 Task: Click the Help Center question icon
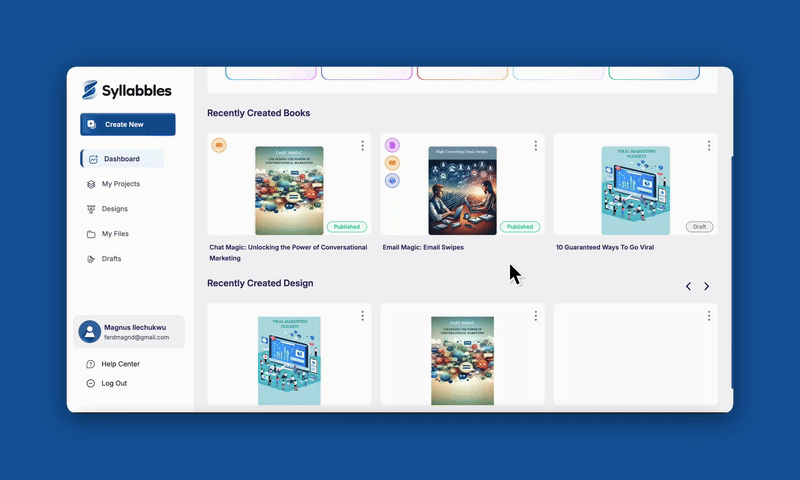91,364
